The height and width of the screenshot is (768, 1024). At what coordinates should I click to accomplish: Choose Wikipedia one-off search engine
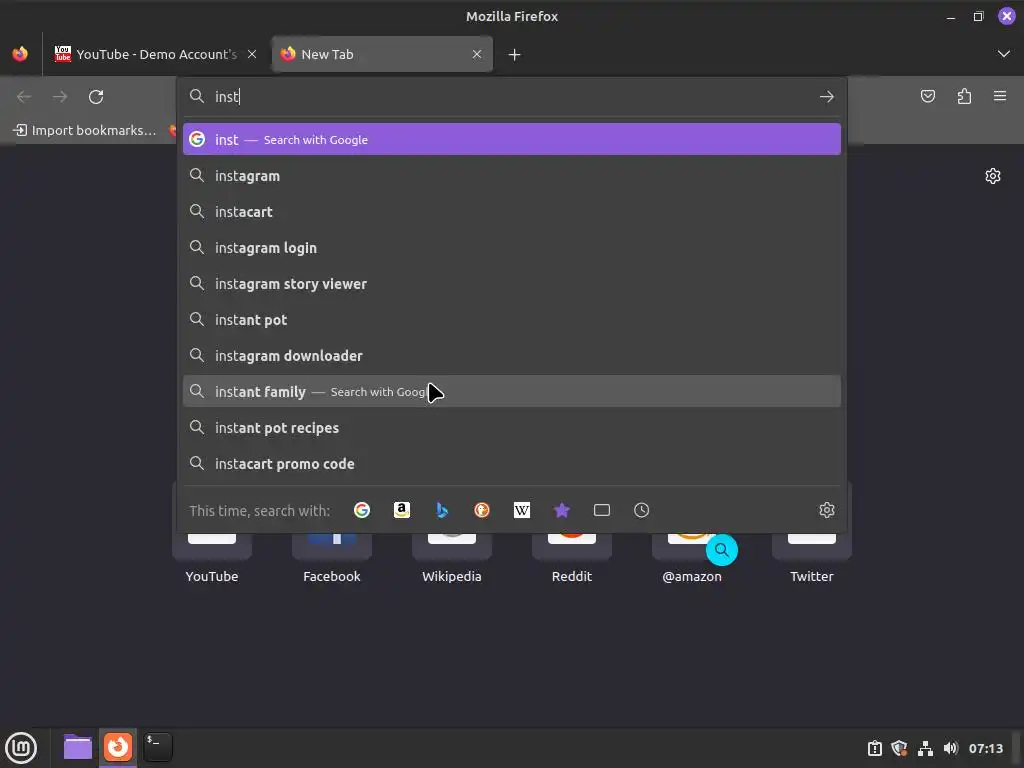pyautogui.click(x=522, y=510)
